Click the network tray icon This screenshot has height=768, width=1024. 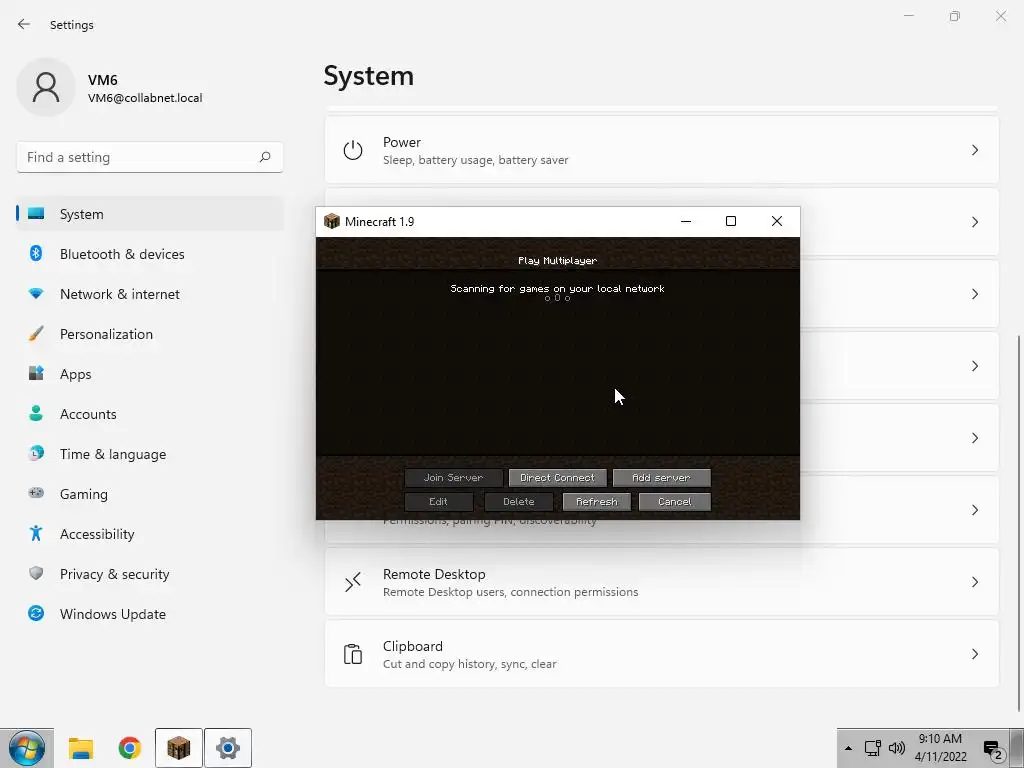coord(872,748)
